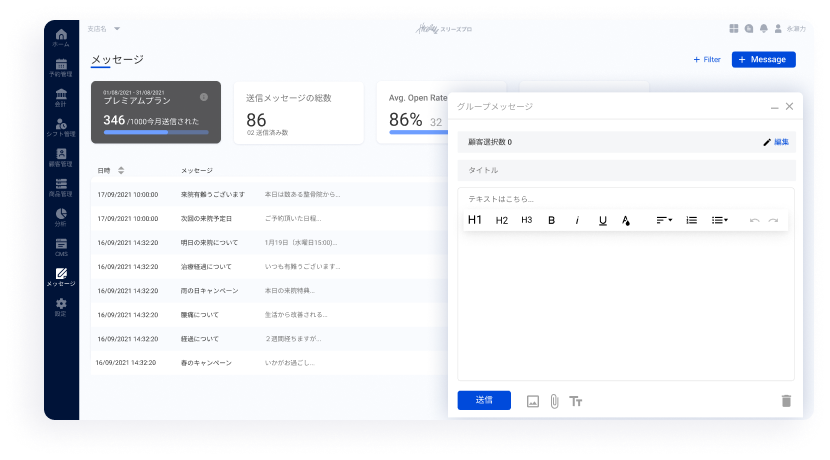This screenshot has width=830, height=460.
Task: Close the group message dialog
Action: (x=789, y=106)
